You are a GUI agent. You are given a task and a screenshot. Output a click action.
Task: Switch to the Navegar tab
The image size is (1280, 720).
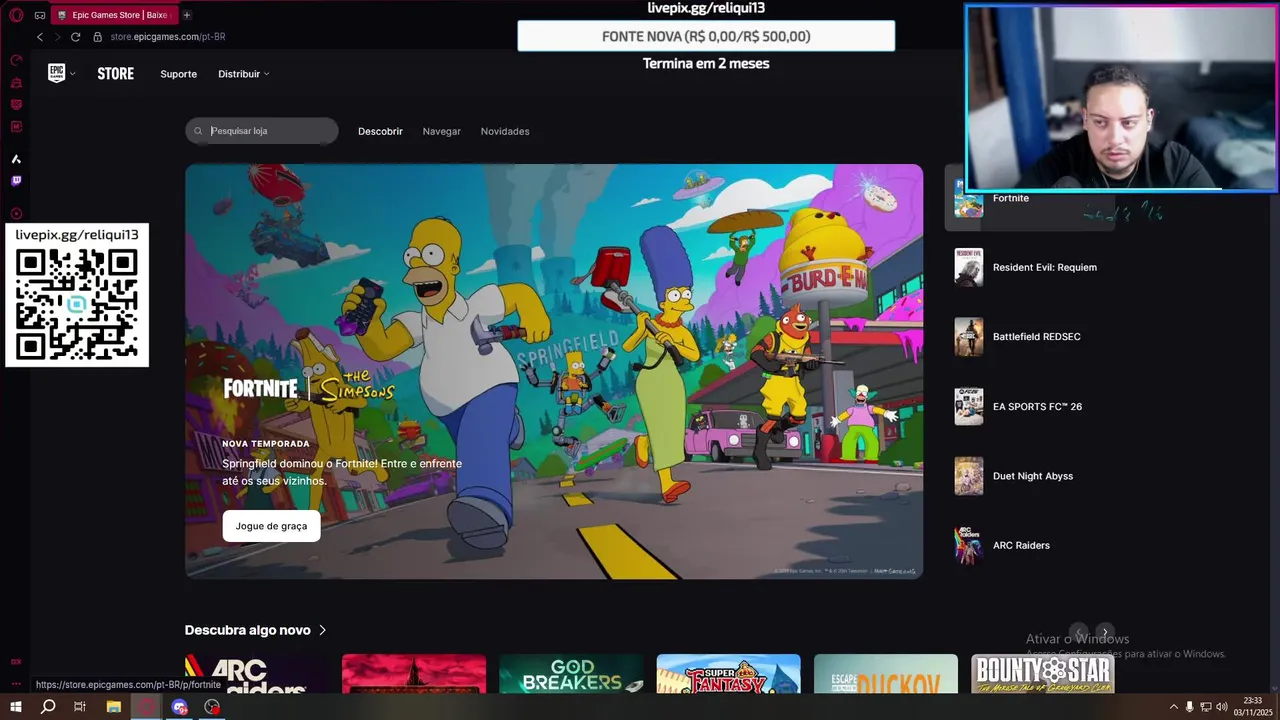point(442,131)
